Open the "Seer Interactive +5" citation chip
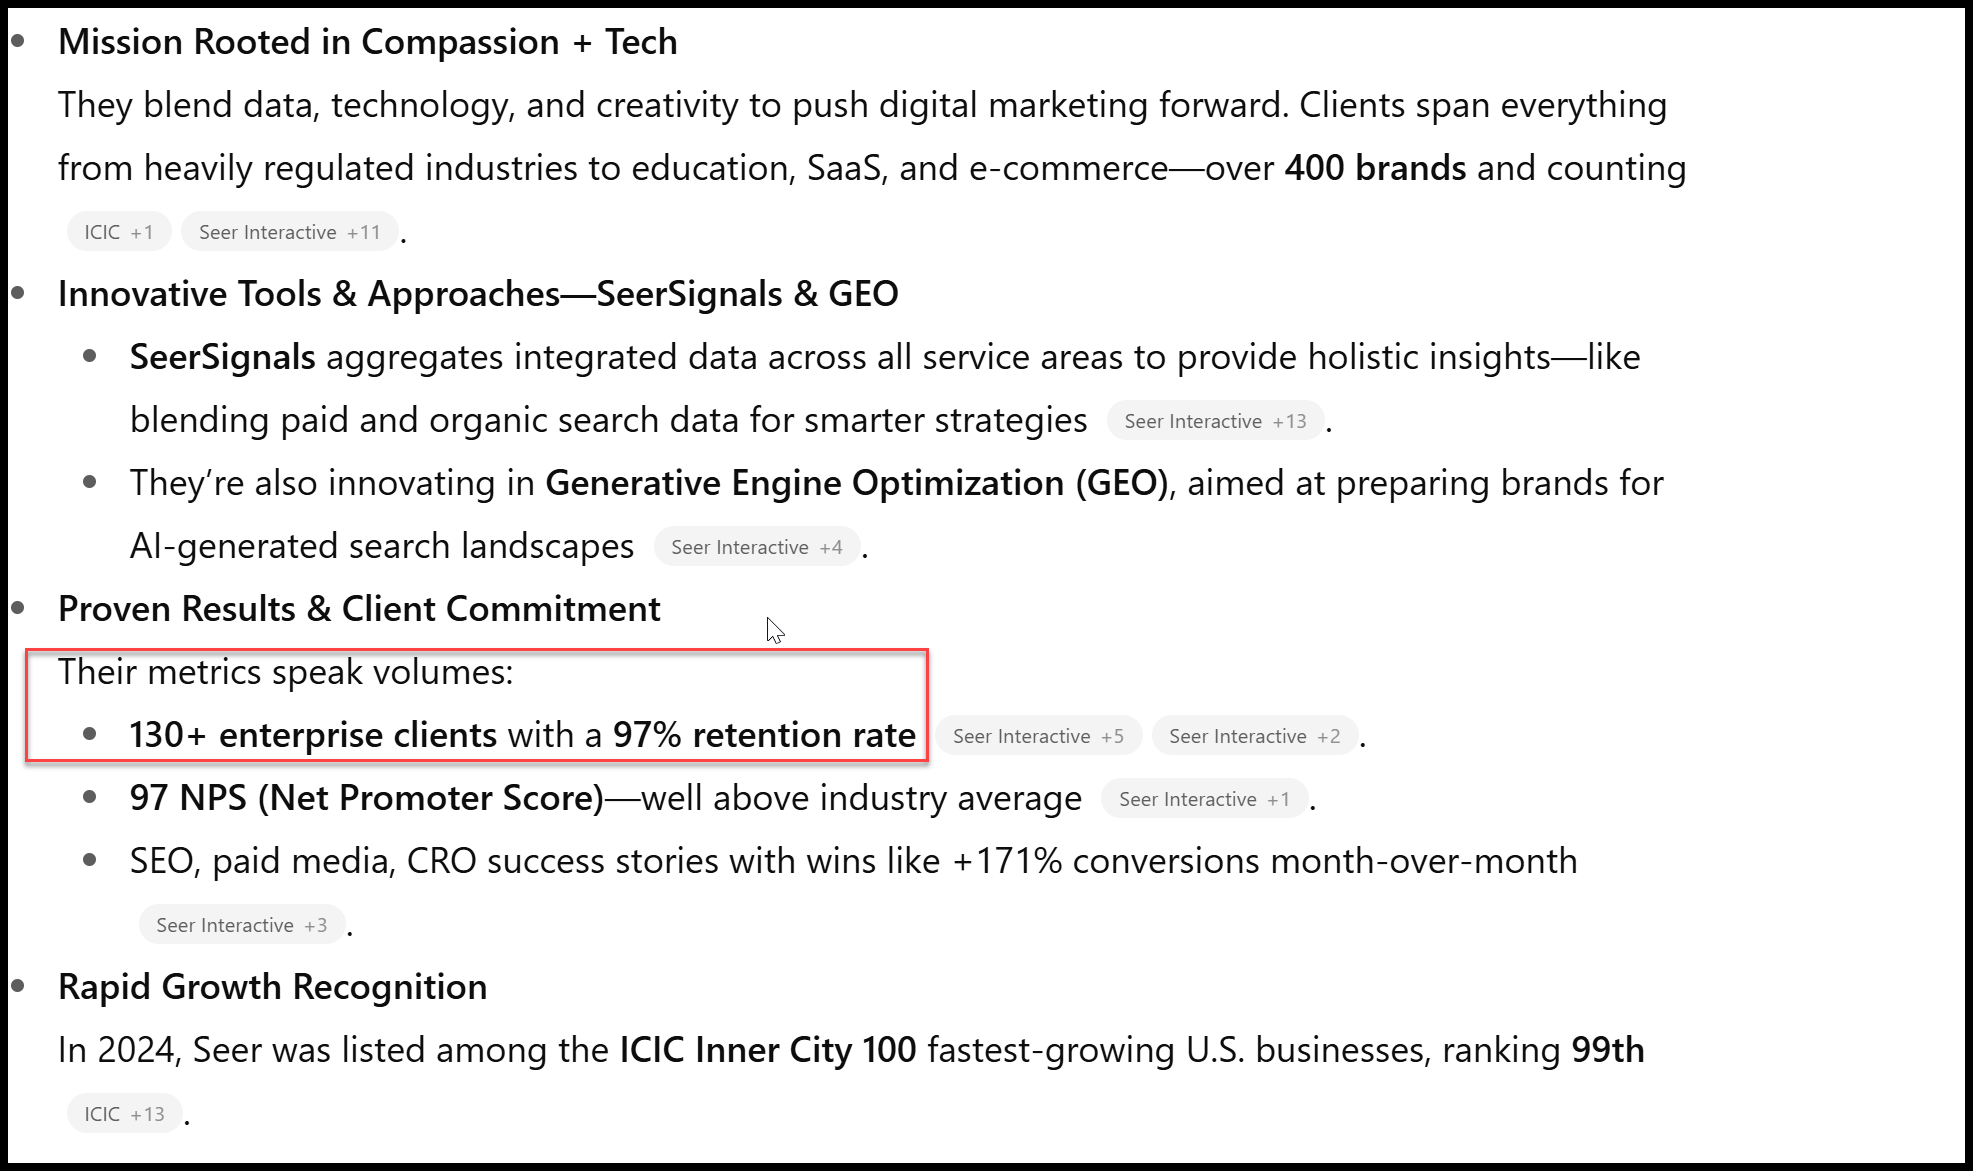The width and height of the screenshot is (1973, 1171). tap(1038, 736)
